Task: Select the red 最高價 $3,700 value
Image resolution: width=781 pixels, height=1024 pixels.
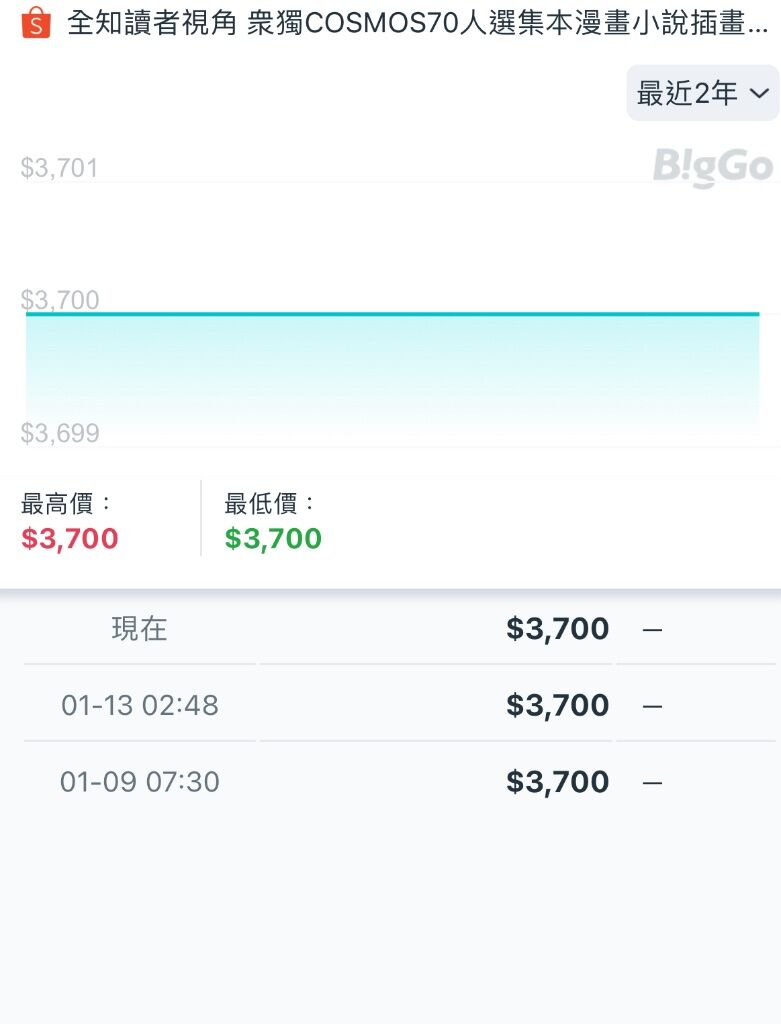Action: (x=70, y=539)
